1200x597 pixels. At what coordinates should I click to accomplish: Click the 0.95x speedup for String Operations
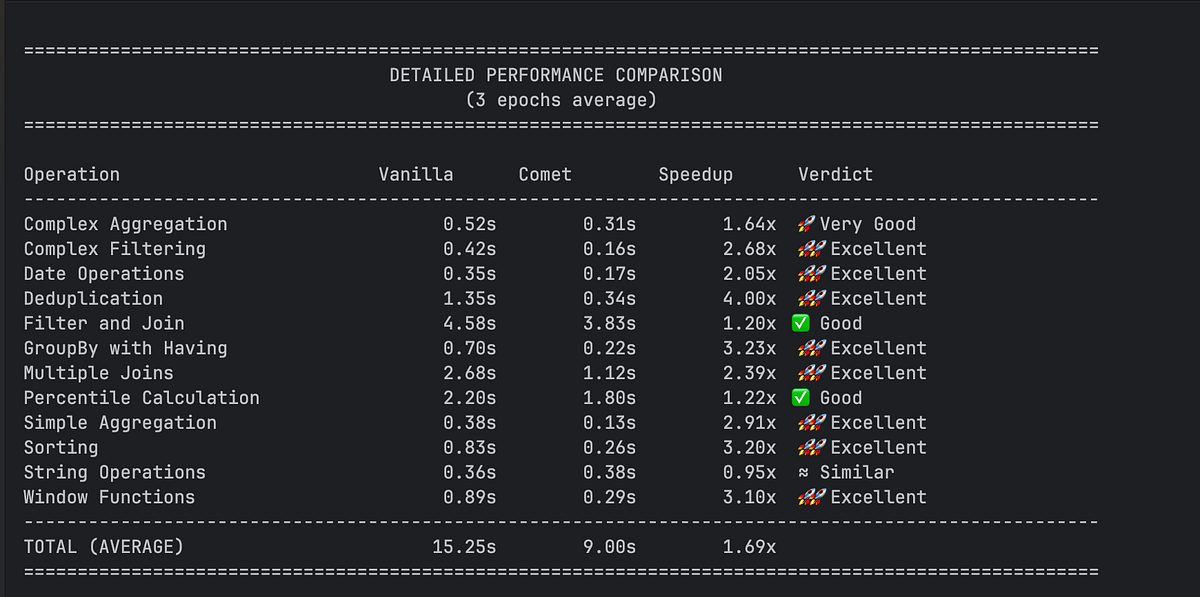point(750,472)
